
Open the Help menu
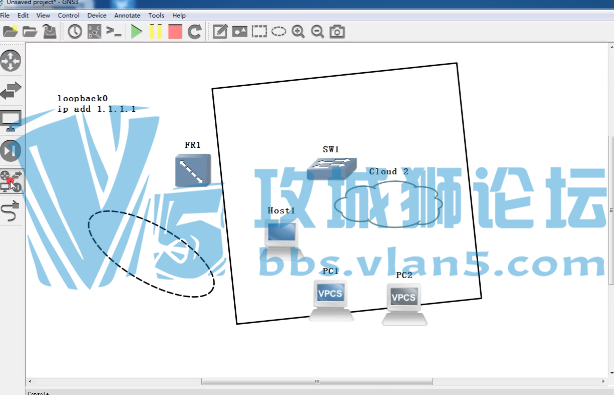[x=179, y=16]
